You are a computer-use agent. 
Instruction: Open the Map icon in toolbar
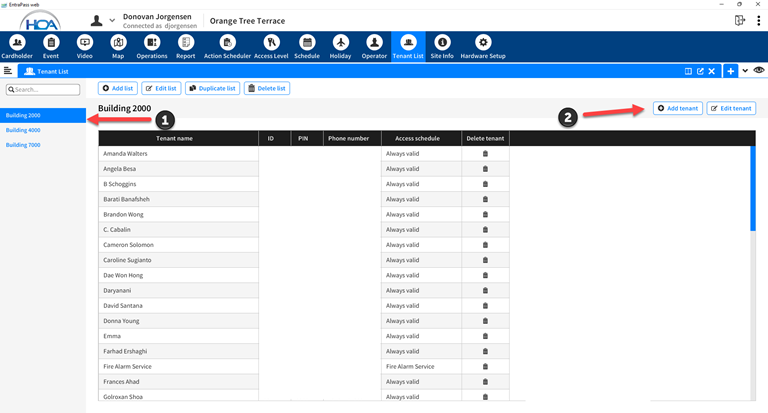118,42
